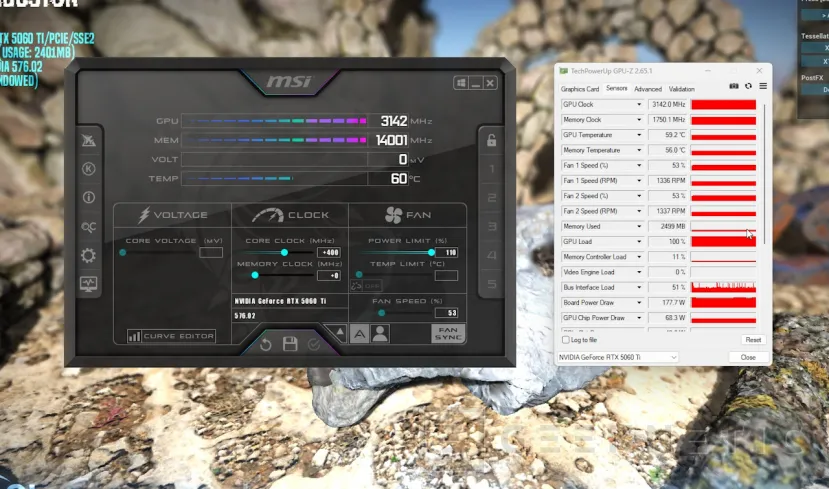
Task: Click the GPU-Z Reset button
Action: (753, 340)
